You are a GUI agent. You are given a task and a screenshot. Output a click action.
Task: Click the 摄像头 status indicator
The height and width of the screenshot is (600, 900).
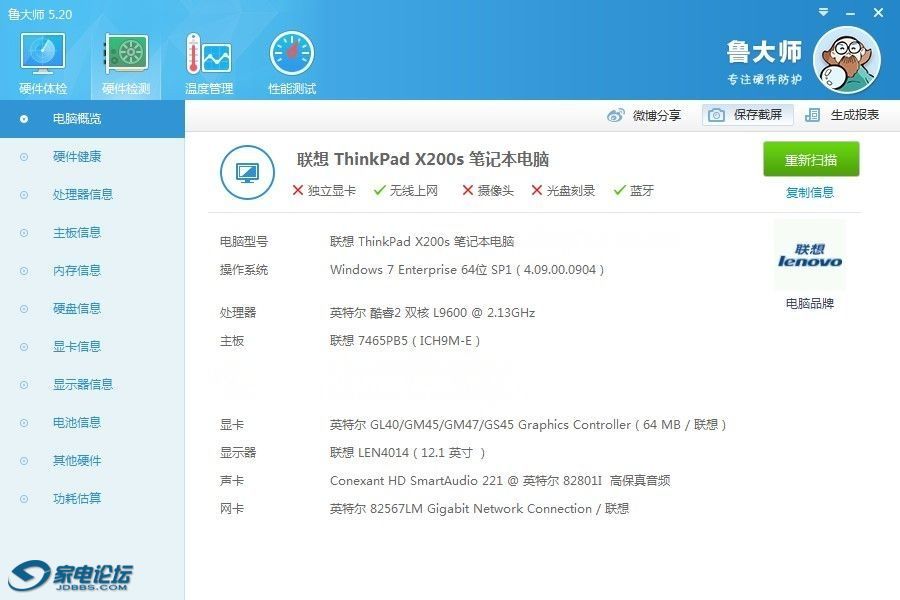coord(488,190)
